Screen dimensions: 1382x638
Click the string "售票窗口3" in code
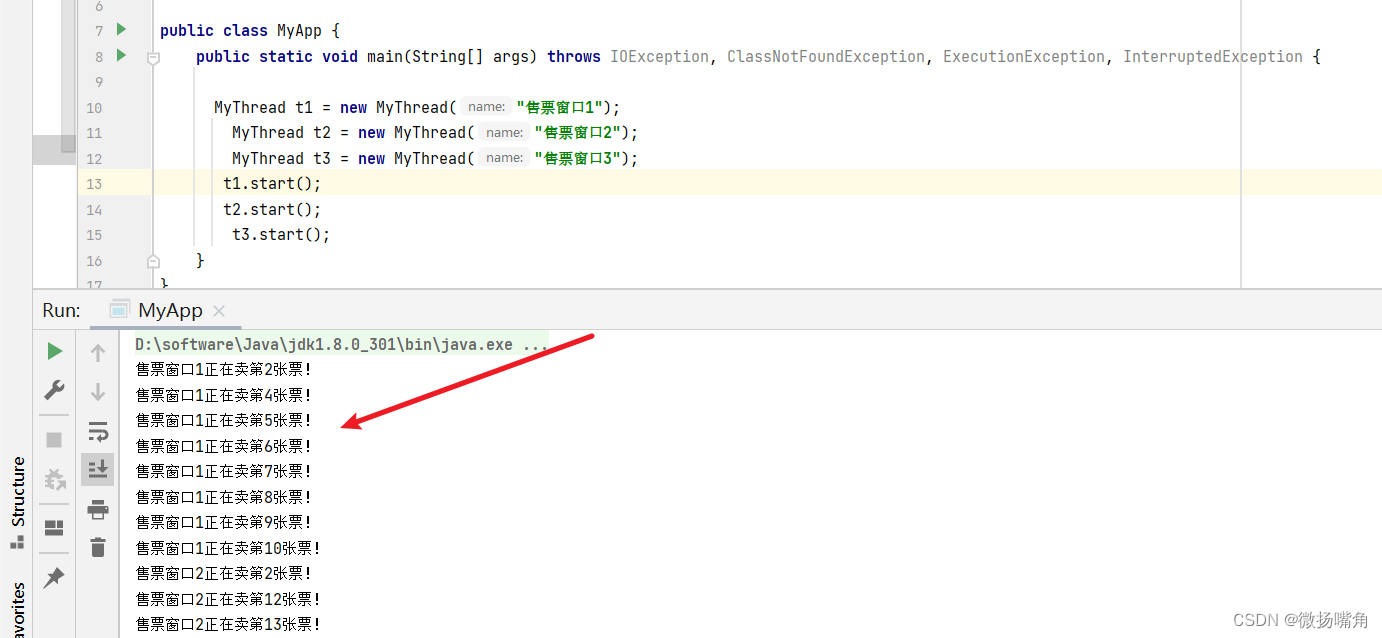tap(577, 158)
